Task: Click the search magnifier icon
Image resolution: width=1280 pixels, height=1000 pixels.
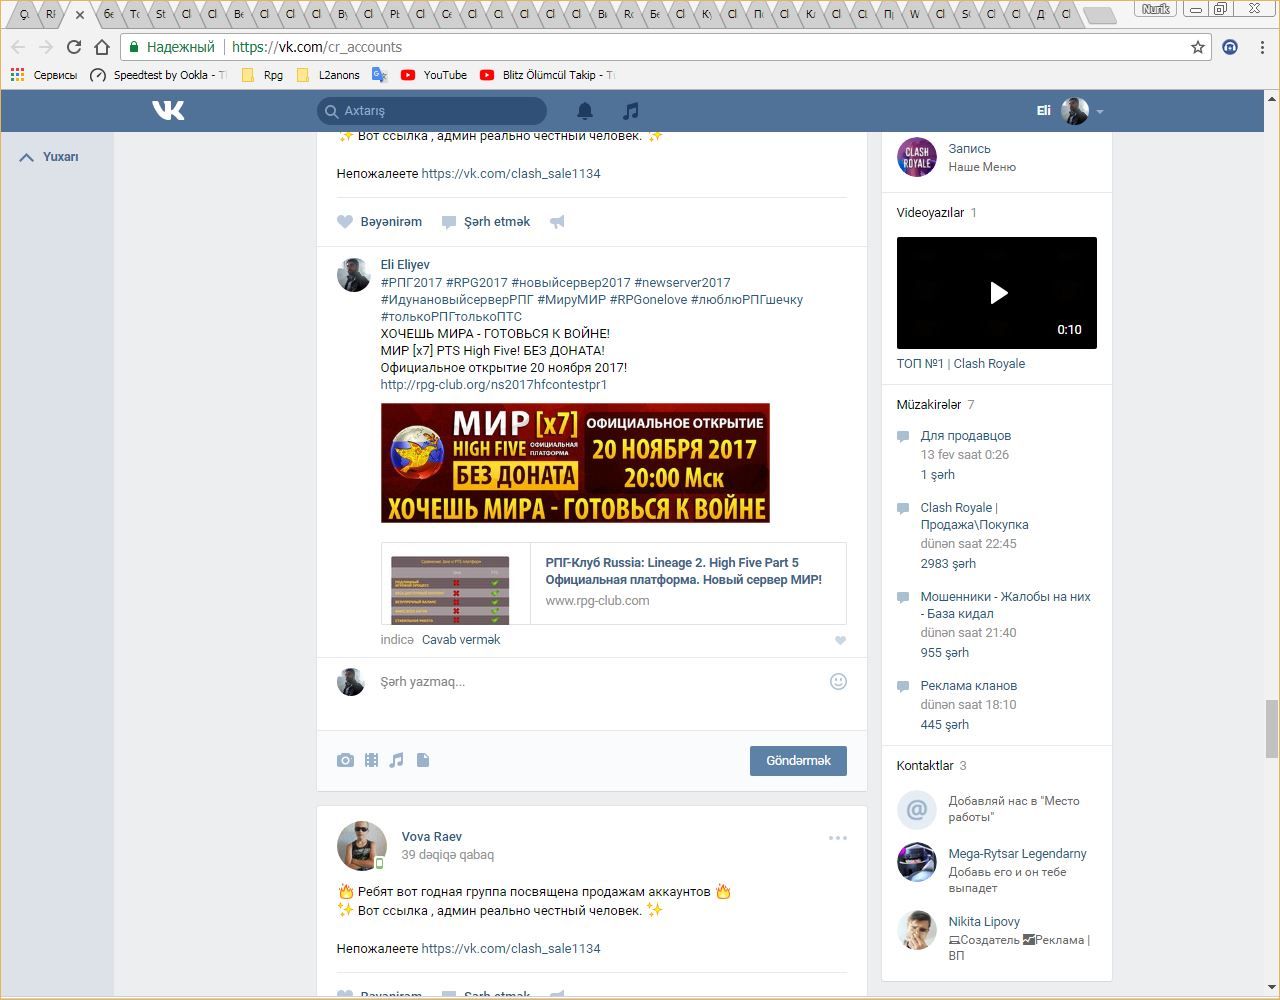Action: point(331,111)
